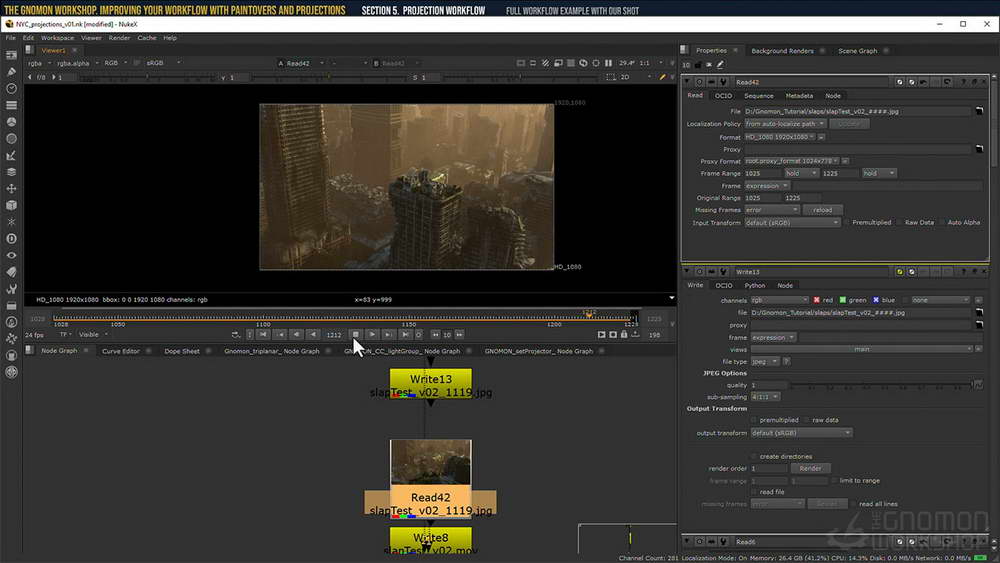Switch to the Dope Sheet tab

point(182,351)
